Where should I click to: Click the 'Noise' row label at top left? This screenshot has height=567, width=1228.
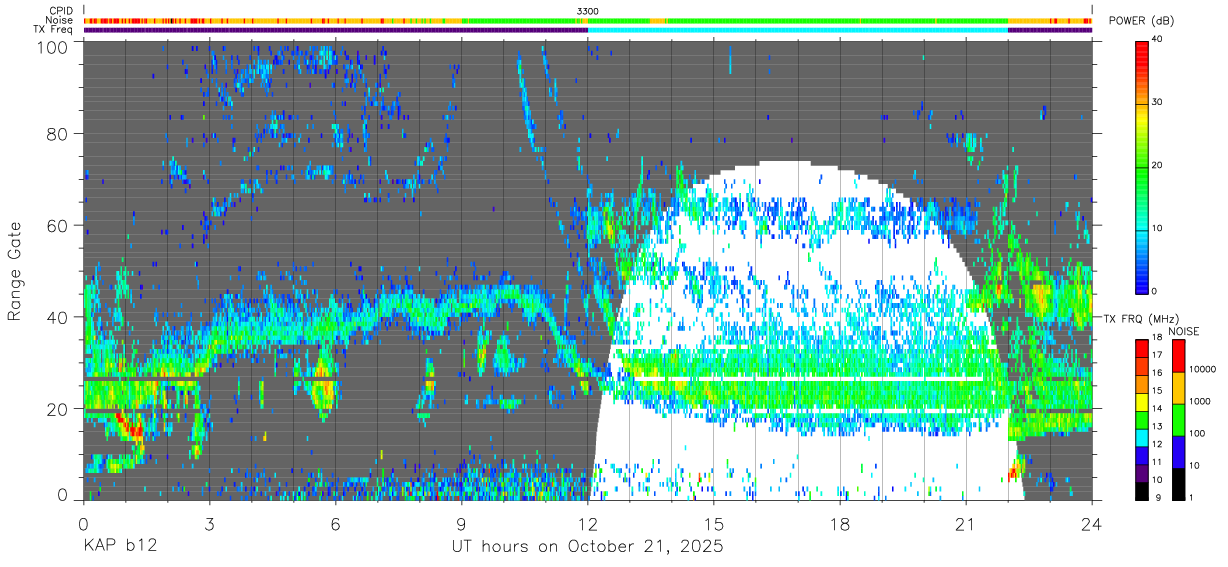60,20
